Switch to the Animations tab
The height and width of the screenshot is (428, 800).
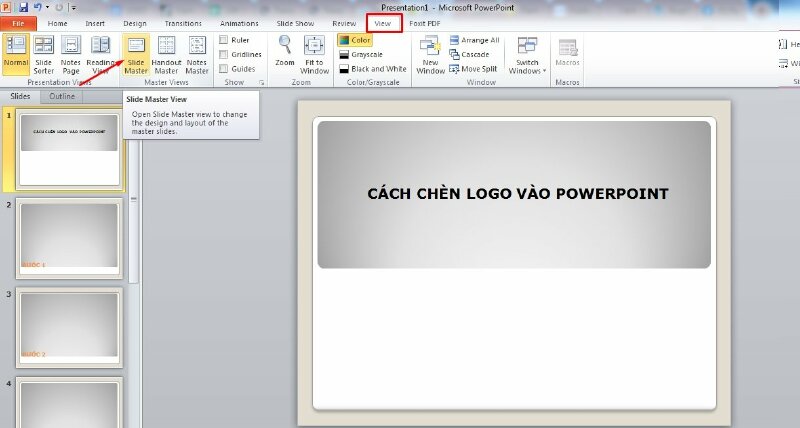click(239, 23)
